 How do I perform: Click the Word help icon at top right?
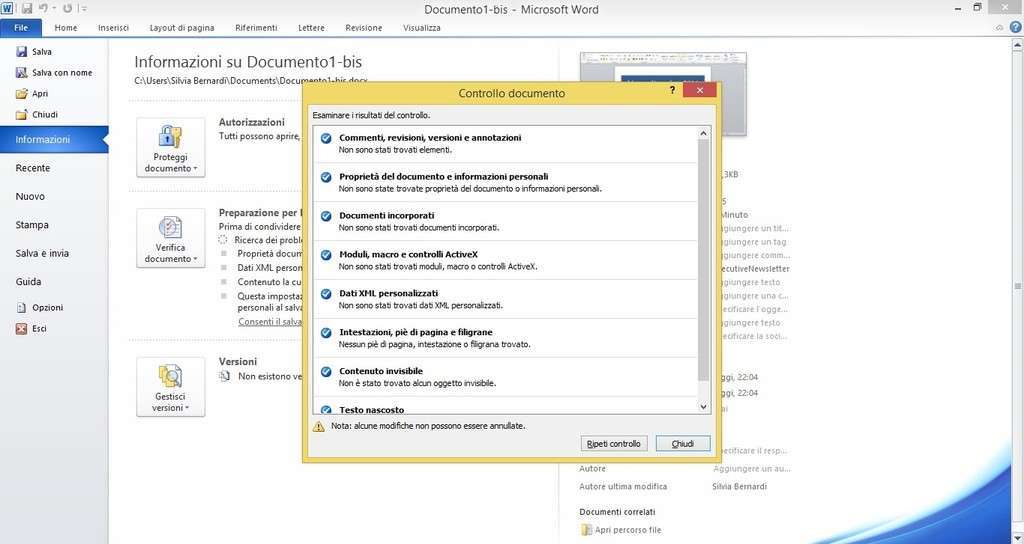[1015, 28]
